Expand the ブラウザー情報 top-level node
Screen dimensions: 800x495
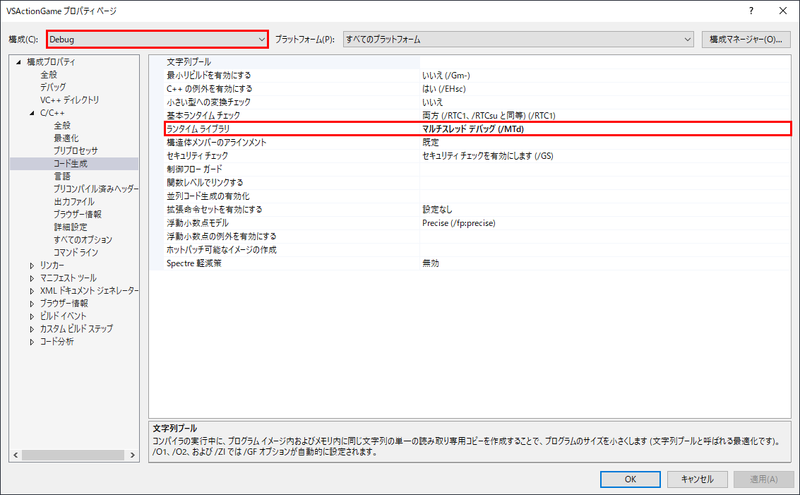32,304
